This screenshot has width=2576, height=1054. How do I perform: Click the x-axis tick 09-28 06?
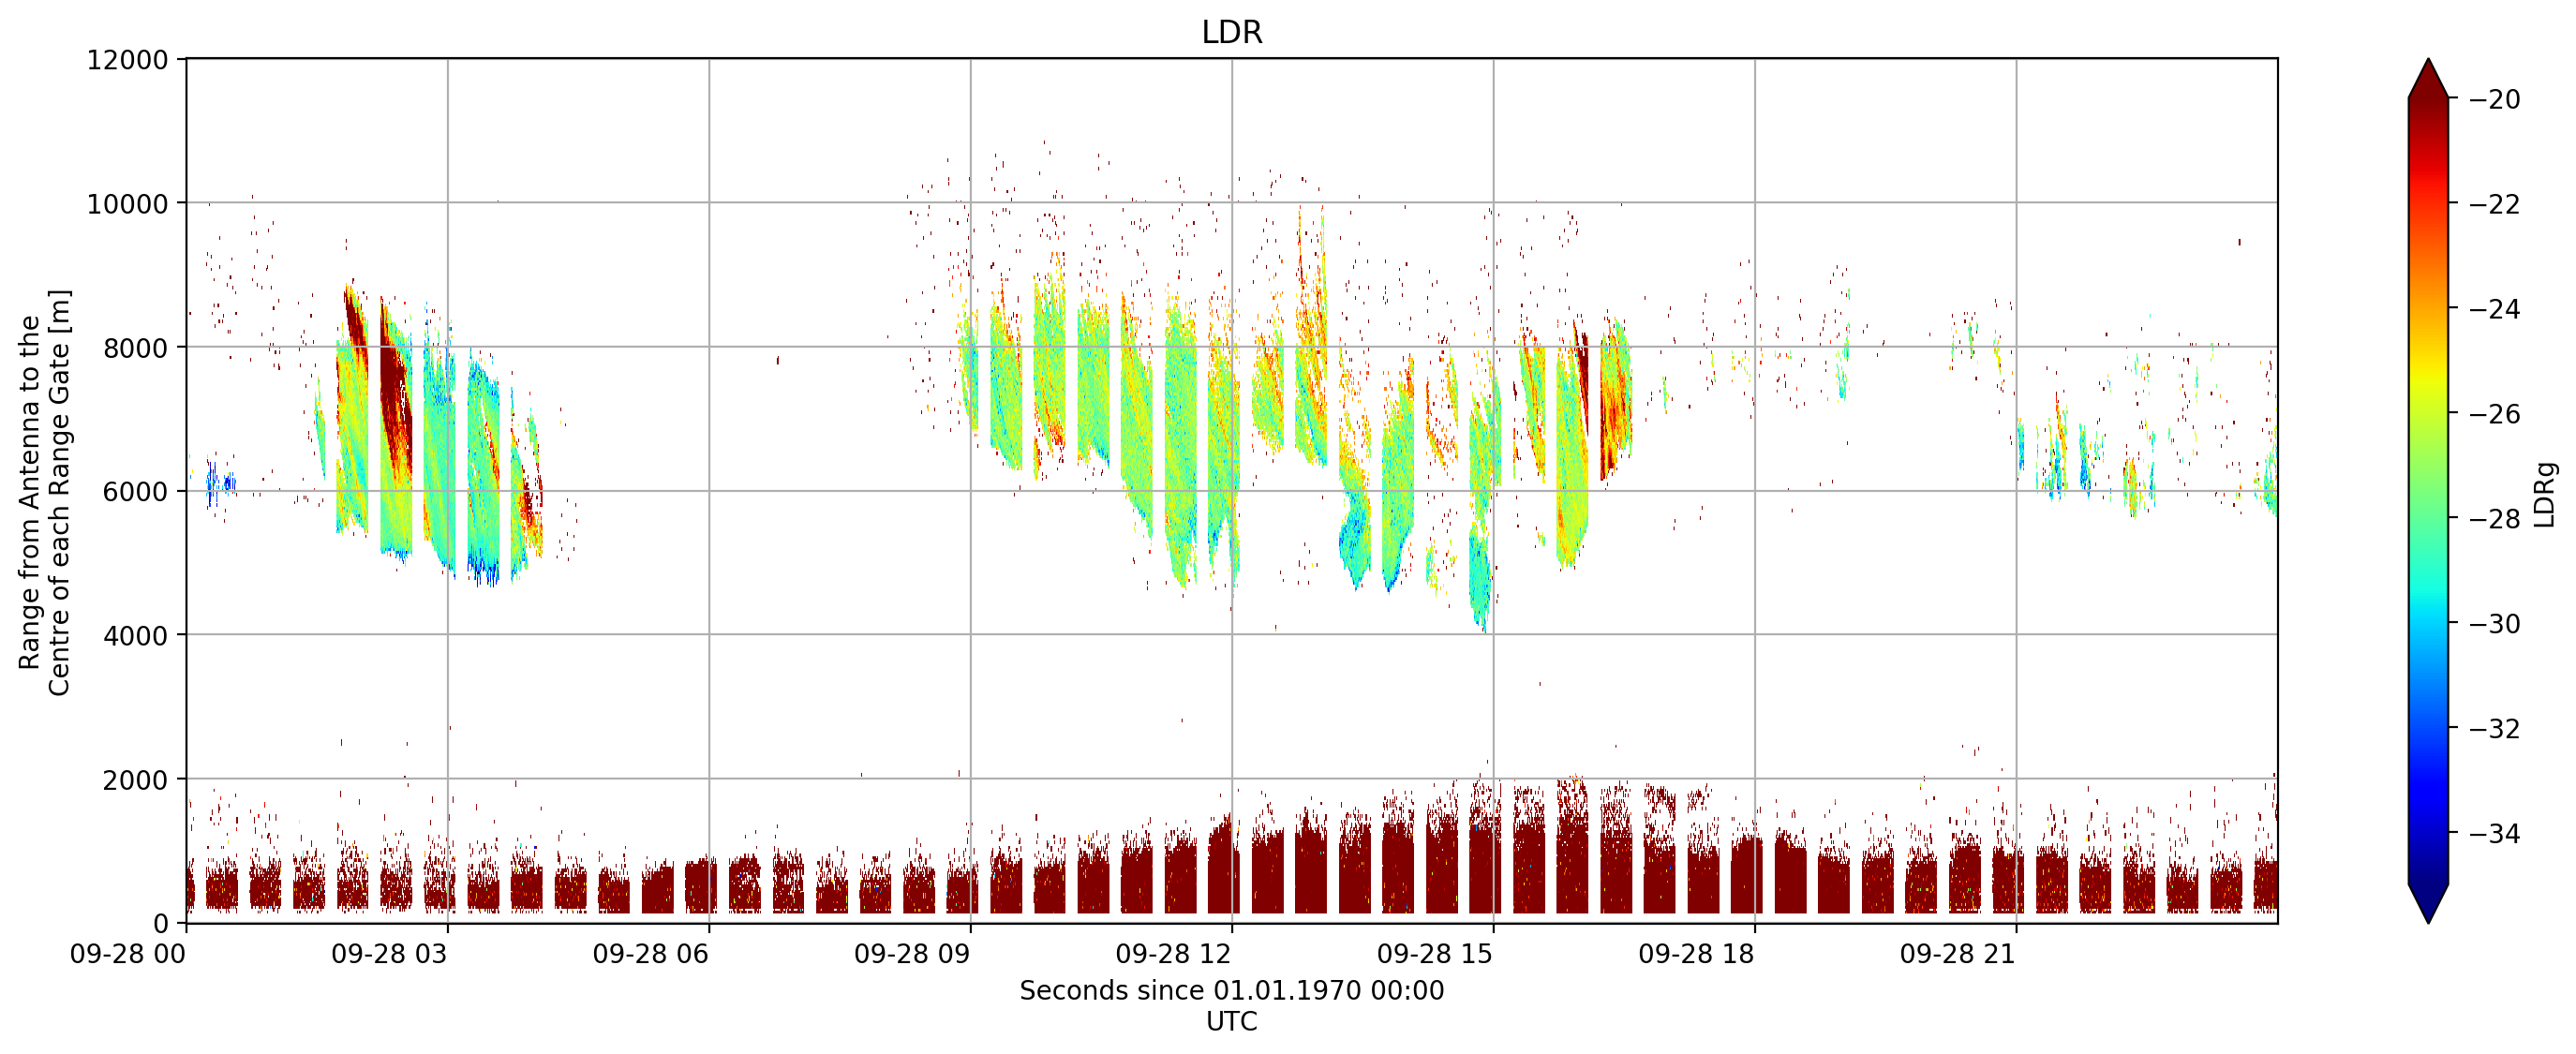click(651, 954)
